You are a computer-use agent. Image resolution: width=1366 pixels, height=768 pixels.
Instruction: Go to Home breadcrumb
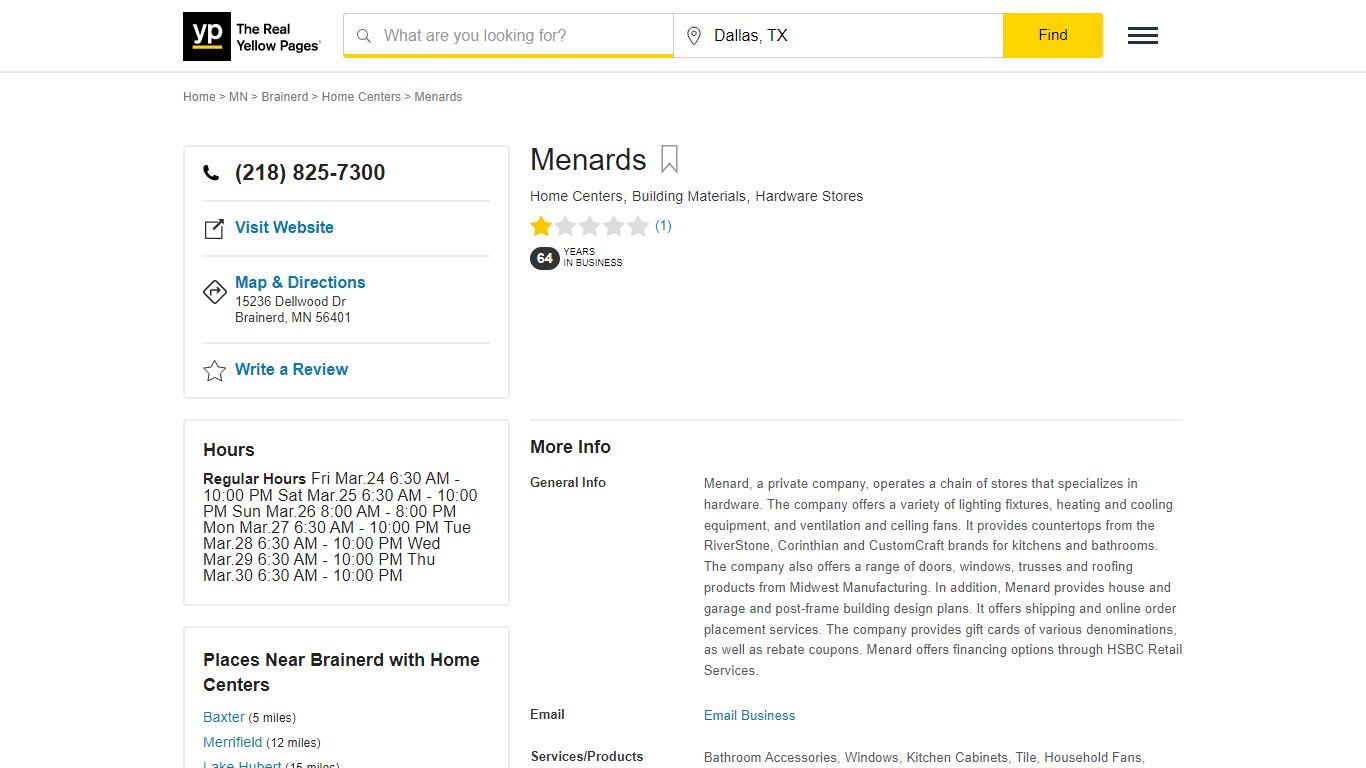(x=199, y=97)
